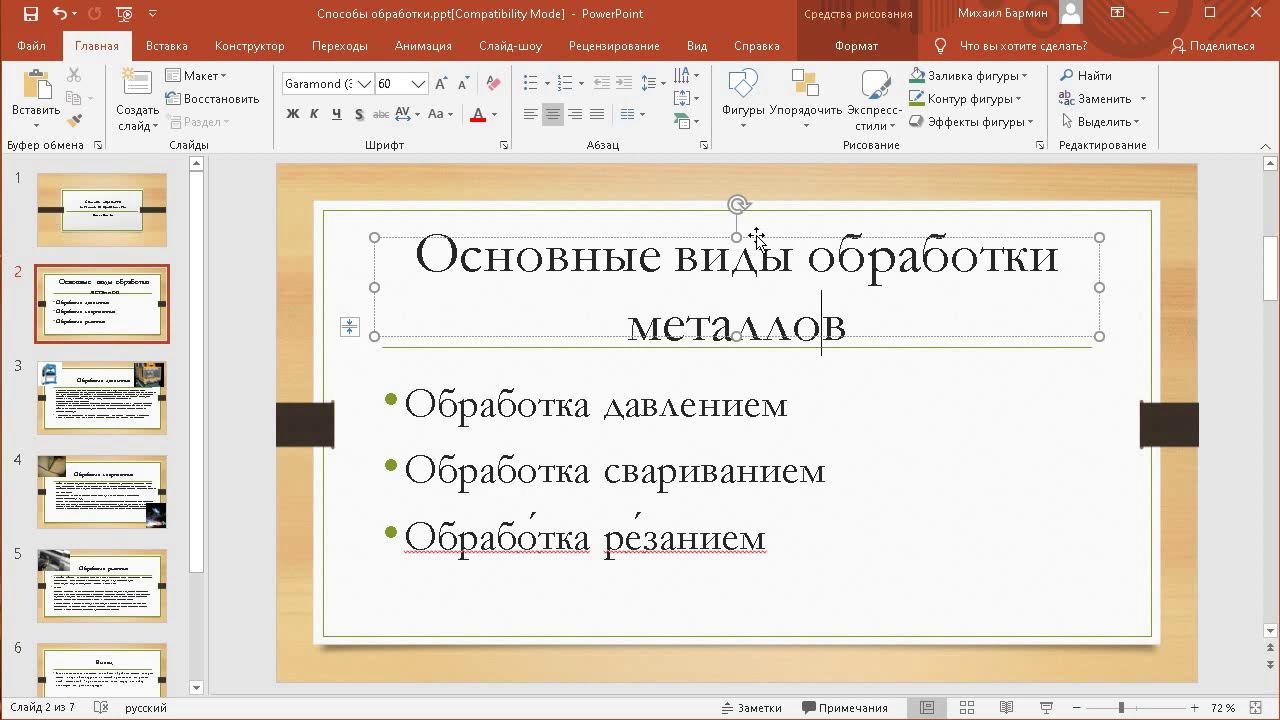Viewport: 1280px width, 720px height.
Task: Click the Заметки notes button
Action: 751,708
